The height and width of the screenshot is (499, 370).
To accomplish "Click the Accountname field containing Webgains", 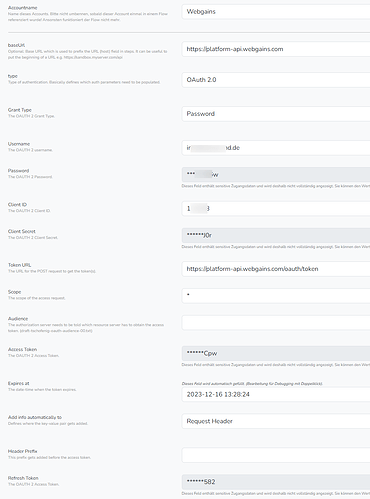I will pyautogui.click(x=276, y=12).
